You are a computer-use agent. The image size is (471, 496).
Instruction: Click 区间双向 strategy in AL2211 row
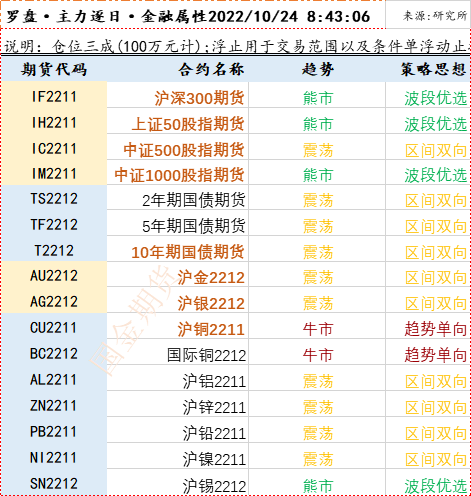436,382
